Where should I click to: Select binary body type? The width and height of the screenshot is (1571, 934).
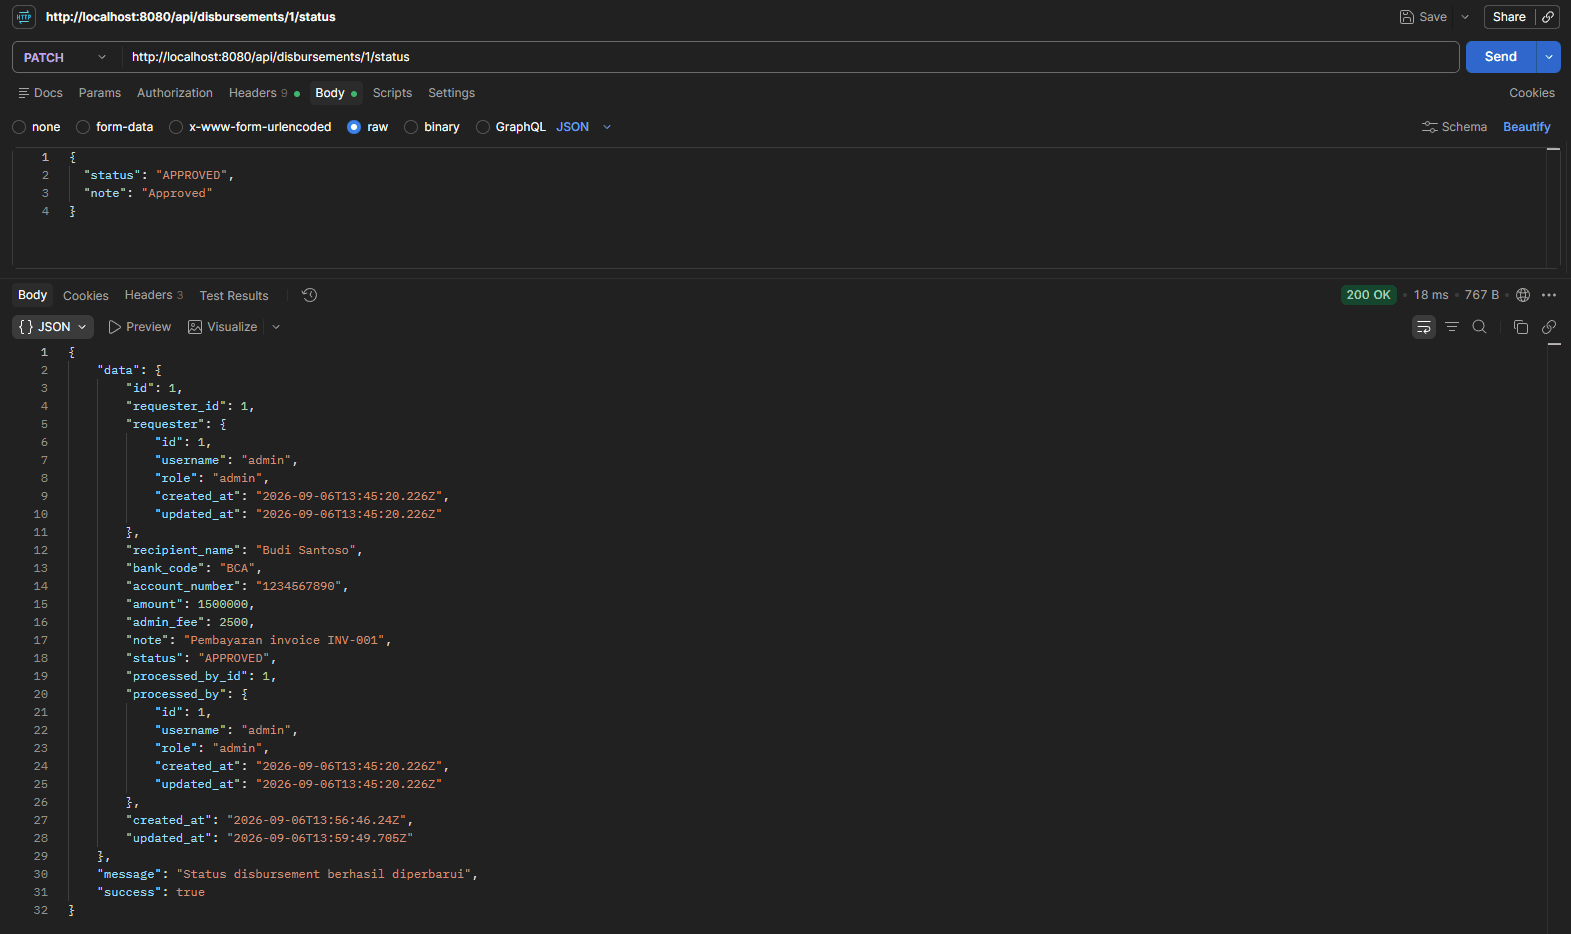[x=432, y=127]
